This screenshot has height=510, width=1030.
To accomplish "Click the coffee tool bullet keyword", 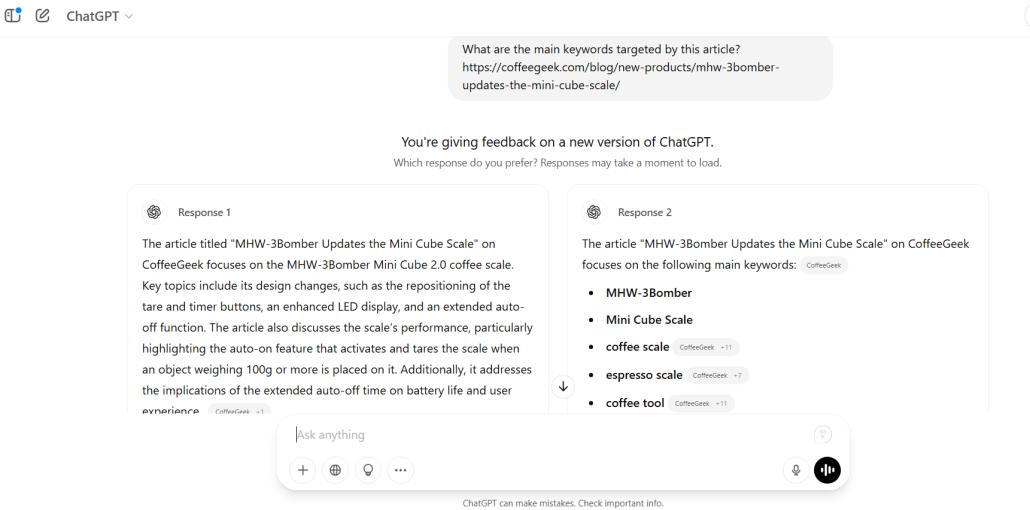I will click(635, 403).
